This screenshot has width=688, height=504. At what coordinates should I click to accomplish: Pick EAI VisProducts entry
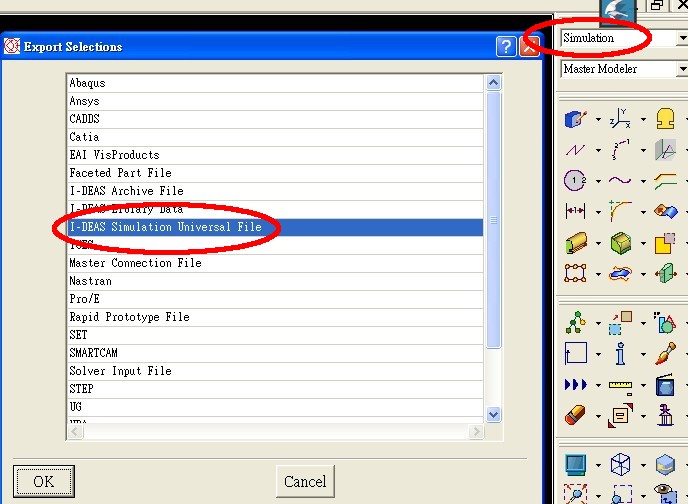pos(275,155)
